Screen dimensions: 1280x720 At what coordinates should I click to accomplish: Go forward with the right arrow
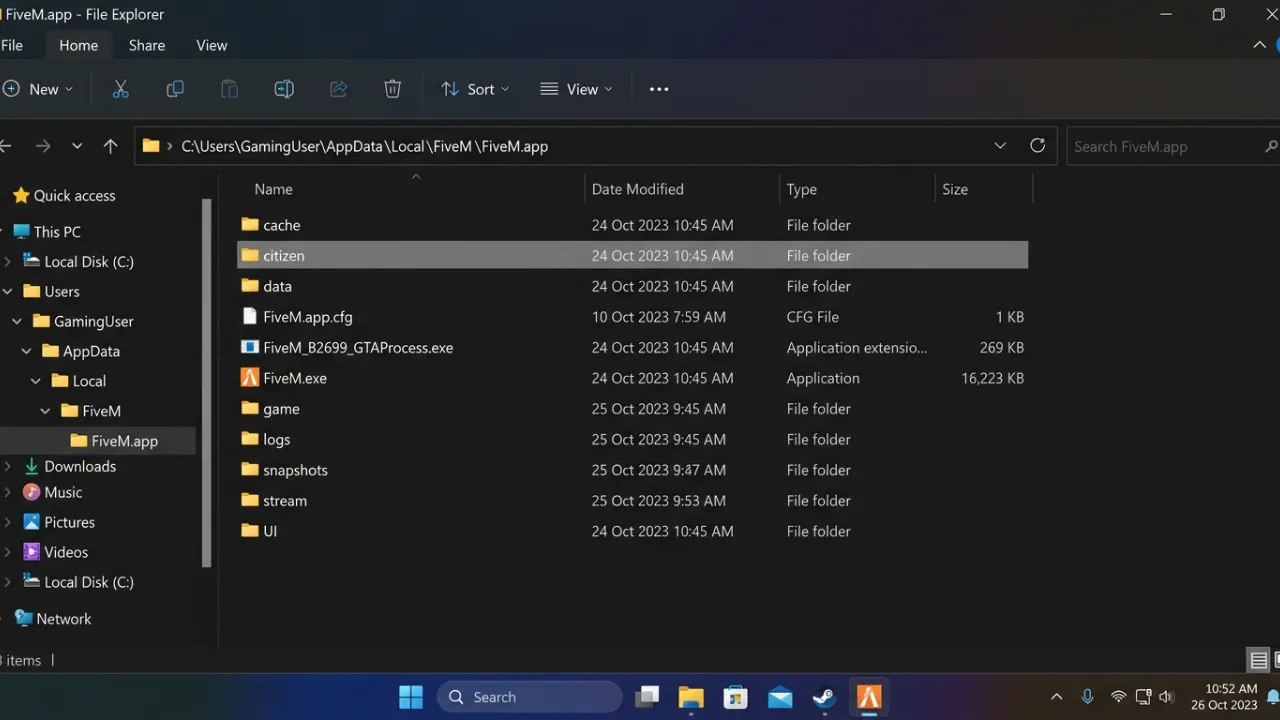point(43,146)
